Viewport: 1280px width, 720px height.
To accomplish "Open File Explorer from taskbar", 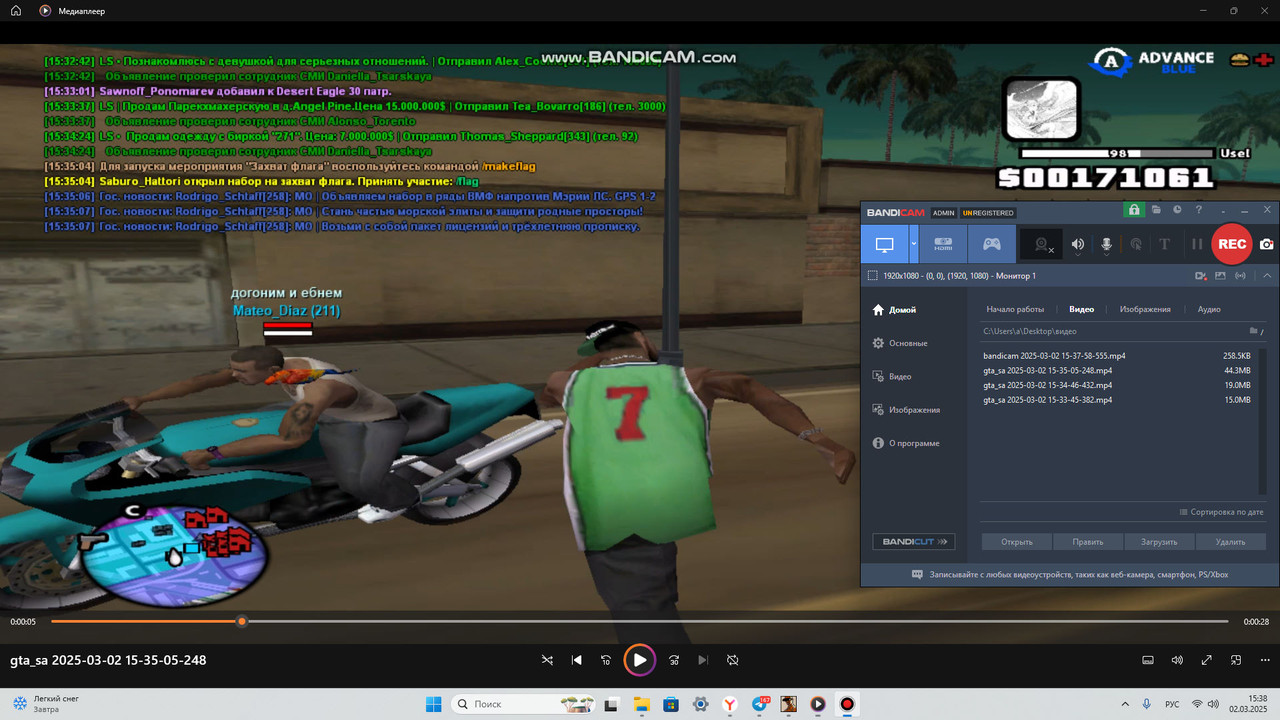I will pos(640,704).
